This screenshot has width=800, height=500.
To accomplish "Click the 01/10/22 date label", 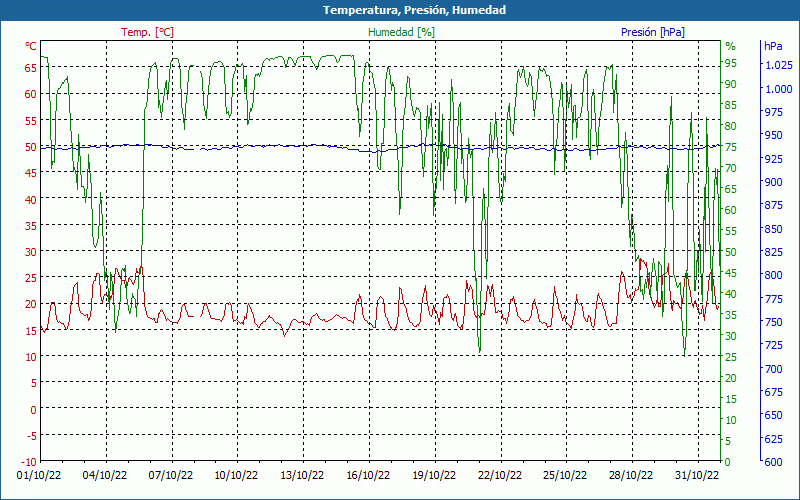I will tap(39, 476).
